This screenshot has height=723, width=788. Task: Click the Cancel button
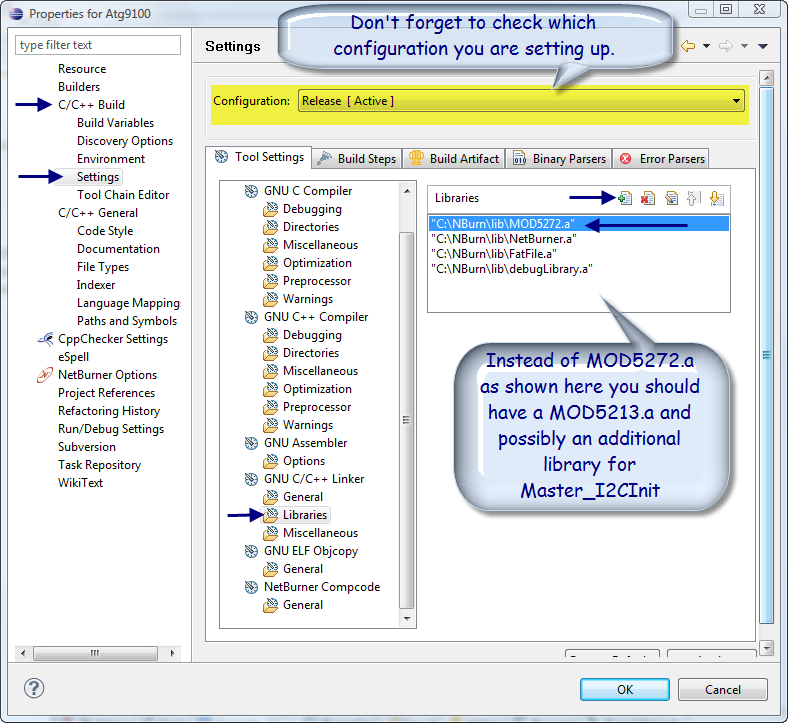(x=723, y=689)
